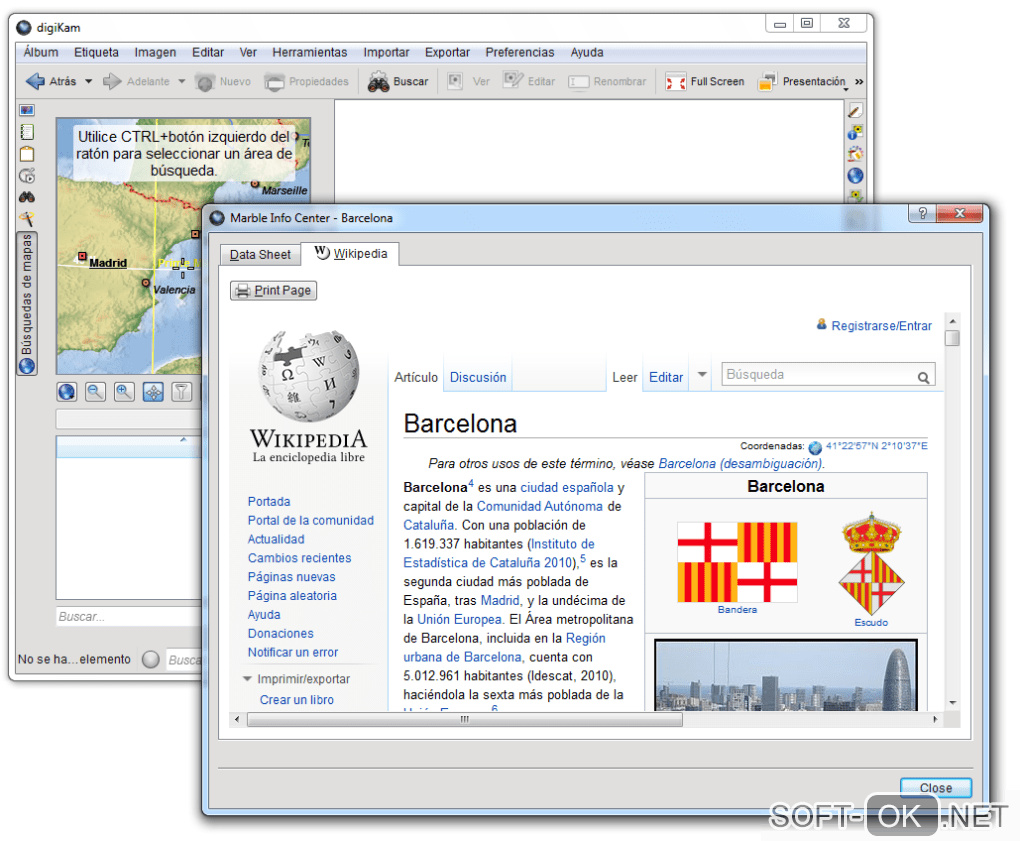Open captions/tags icon in right sidebar
This screenshot has height=841, width=1020.
pyautogui.click(x=855, y=195)
